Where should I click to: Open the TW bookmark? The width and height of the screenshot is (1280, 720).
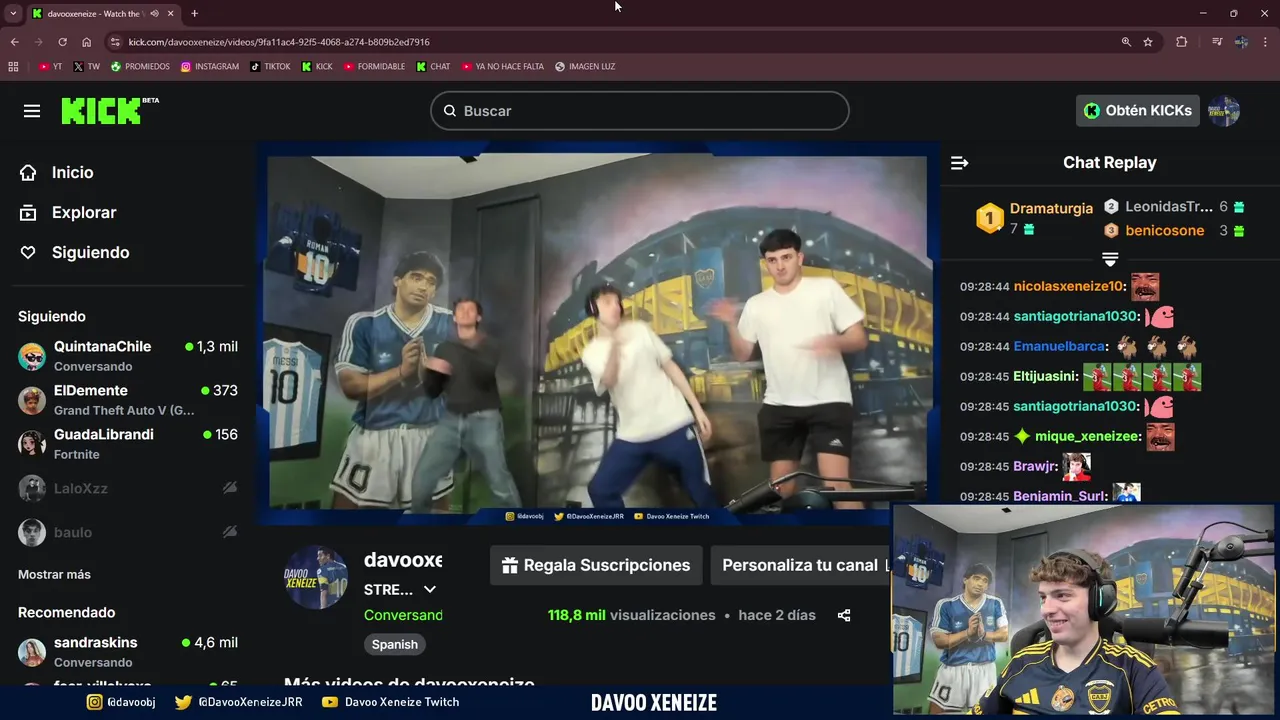click(x=87, y=67)
